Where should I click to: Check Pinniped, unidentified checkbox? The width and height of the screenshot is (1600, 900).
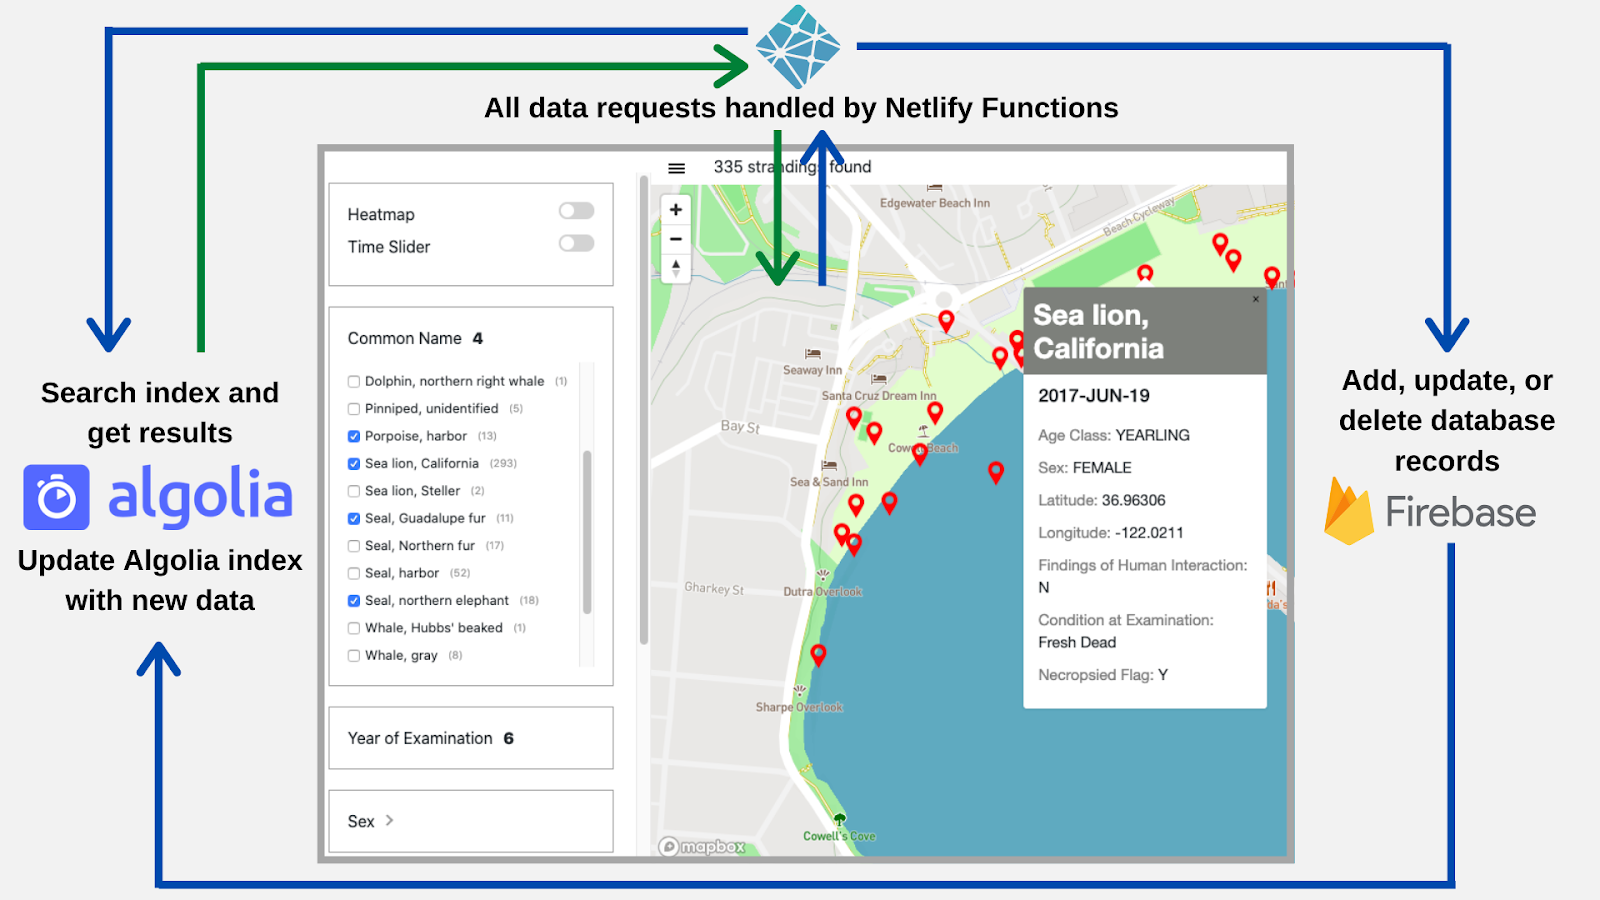pos(354,409)
